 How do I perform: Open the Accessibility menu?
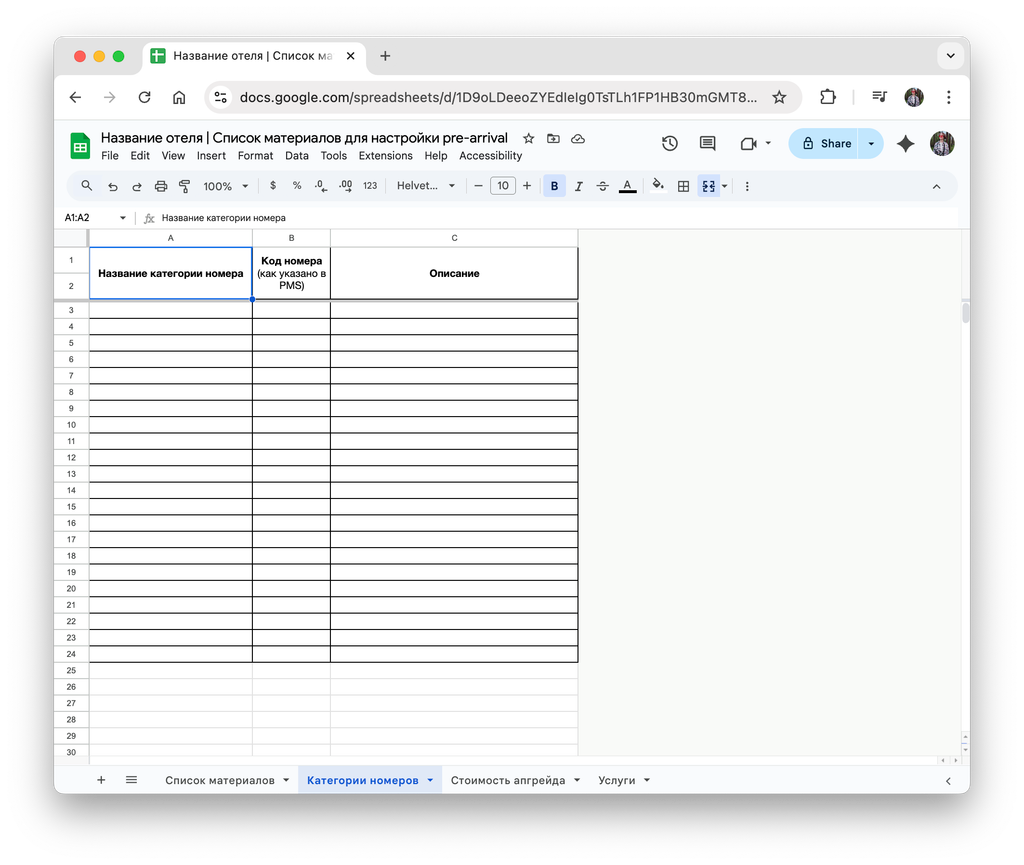point(490,156)
